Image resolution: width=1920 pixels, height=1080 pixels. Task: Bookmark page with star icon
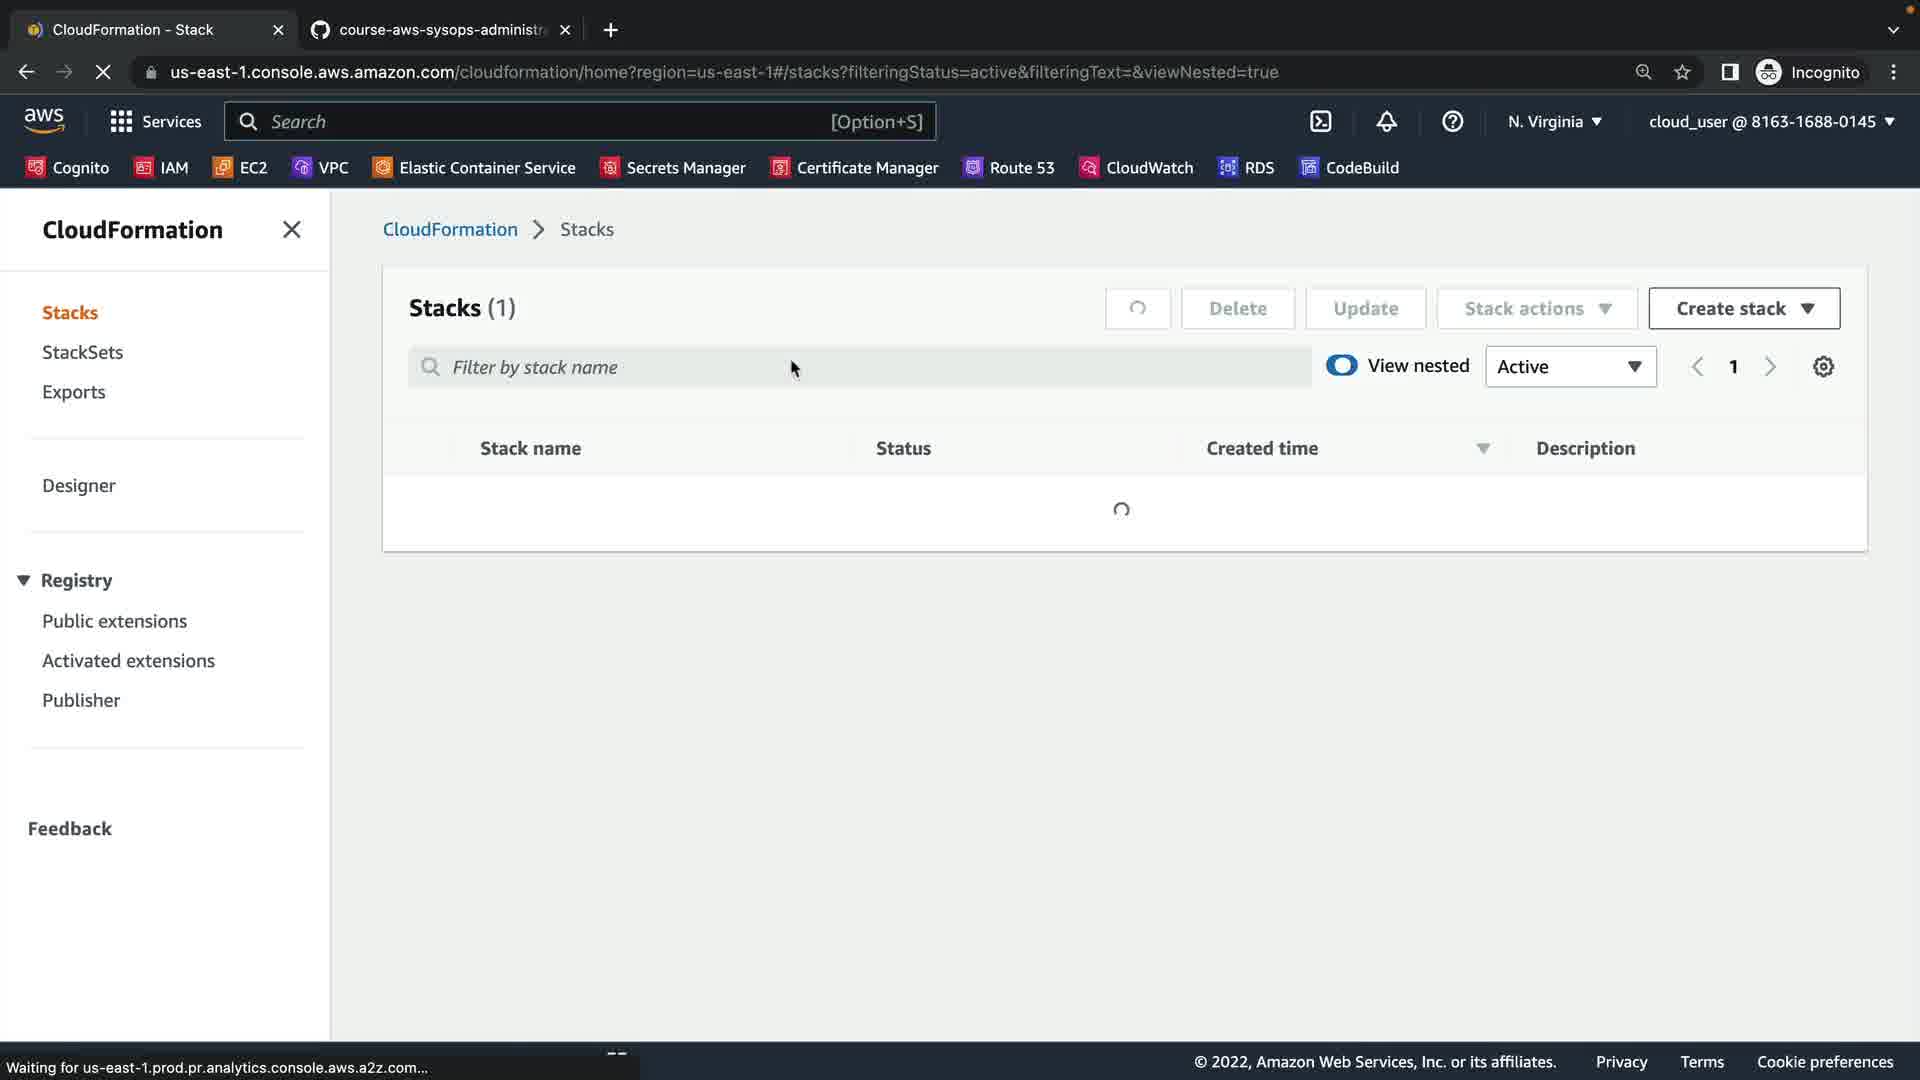[1682, 72]
